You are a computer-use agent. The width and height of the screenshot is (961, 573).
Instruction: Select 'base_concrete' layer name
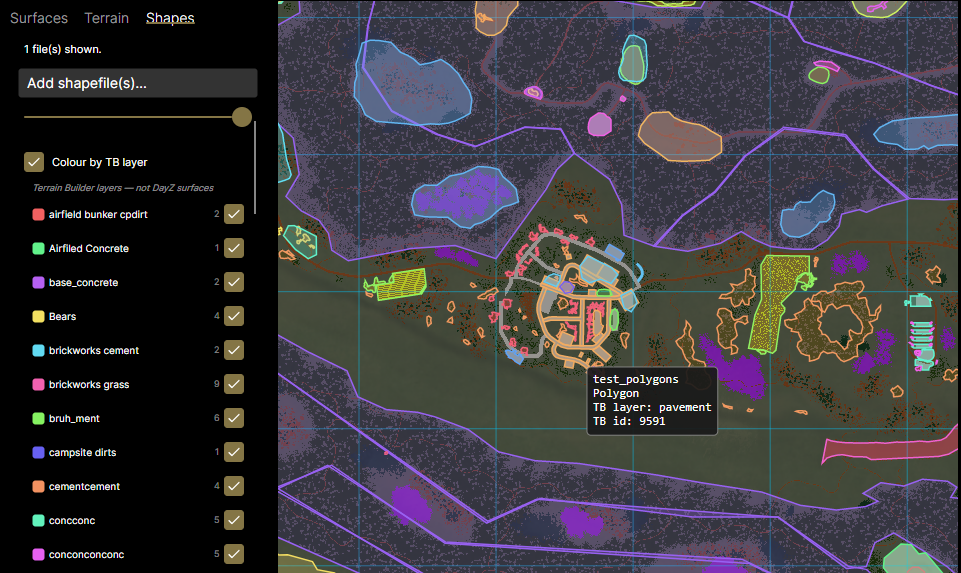tap(83, 283)
